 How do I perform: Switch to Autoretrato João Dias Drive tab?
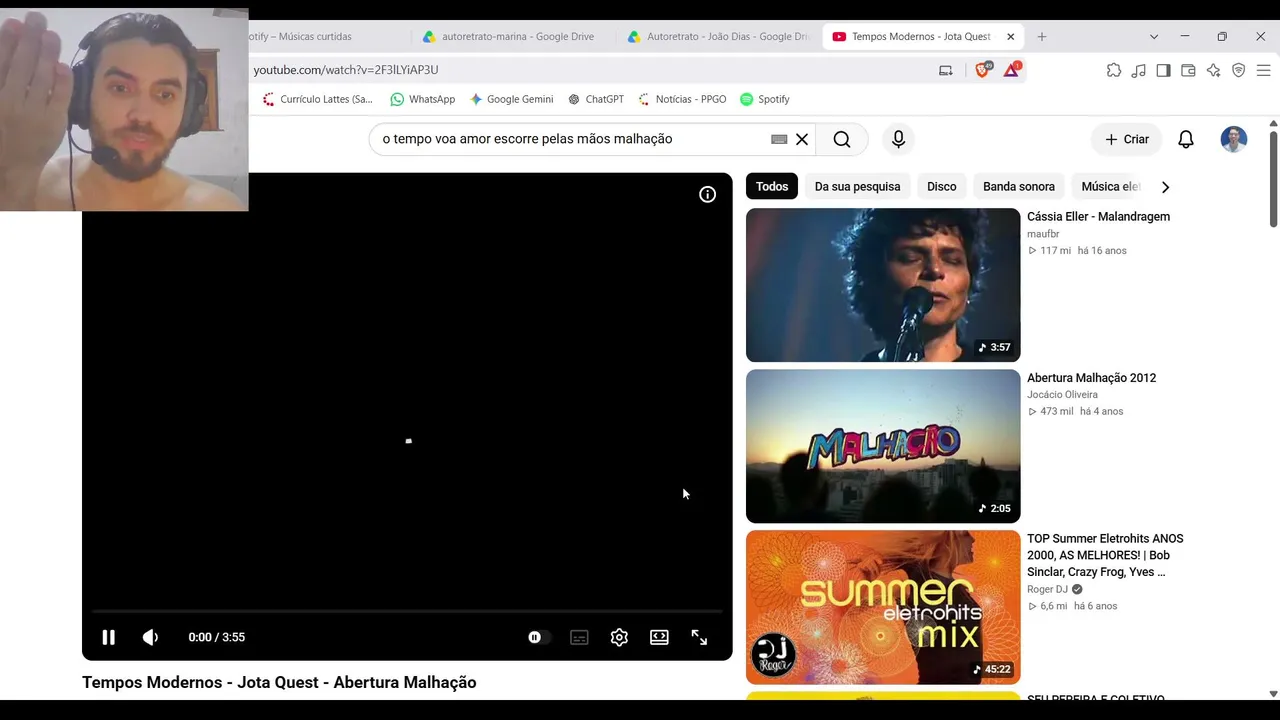(718, 37)
